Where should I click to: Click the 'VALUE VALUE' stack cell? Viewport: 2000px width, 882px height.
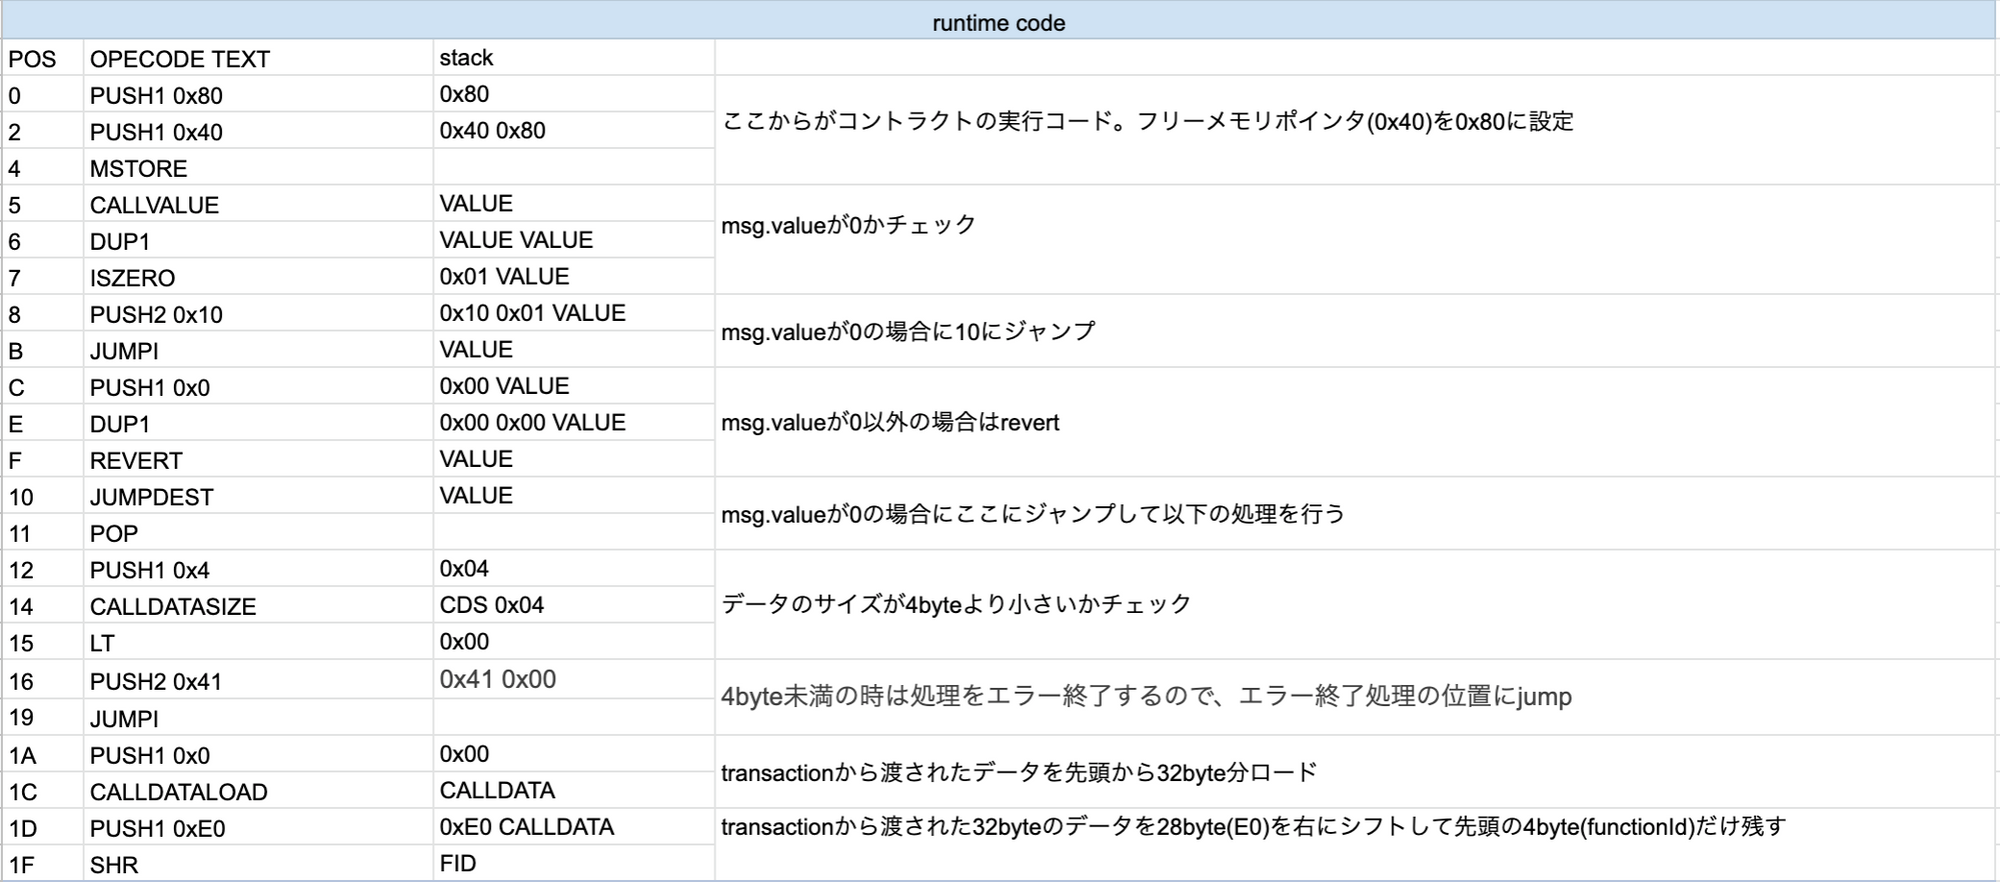point(574,240)
